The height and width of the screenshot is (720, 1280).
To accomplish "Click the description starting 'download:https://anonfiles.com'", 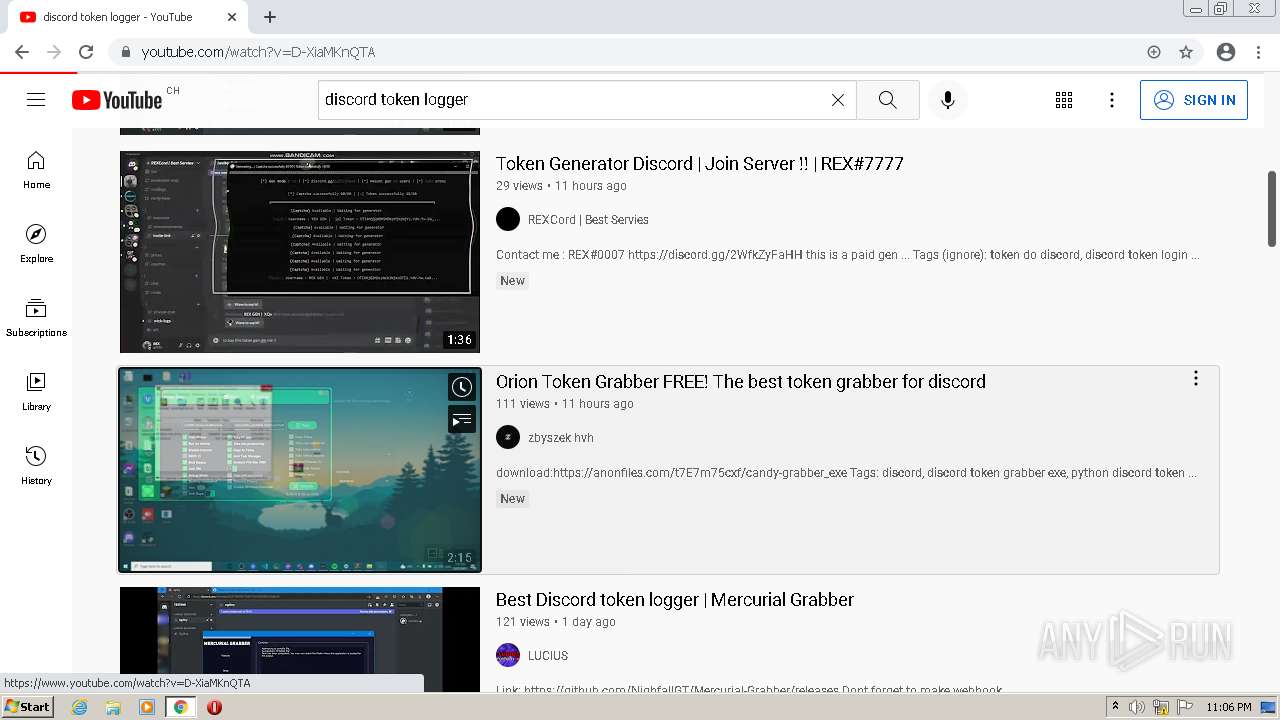I will pos(846,473).
